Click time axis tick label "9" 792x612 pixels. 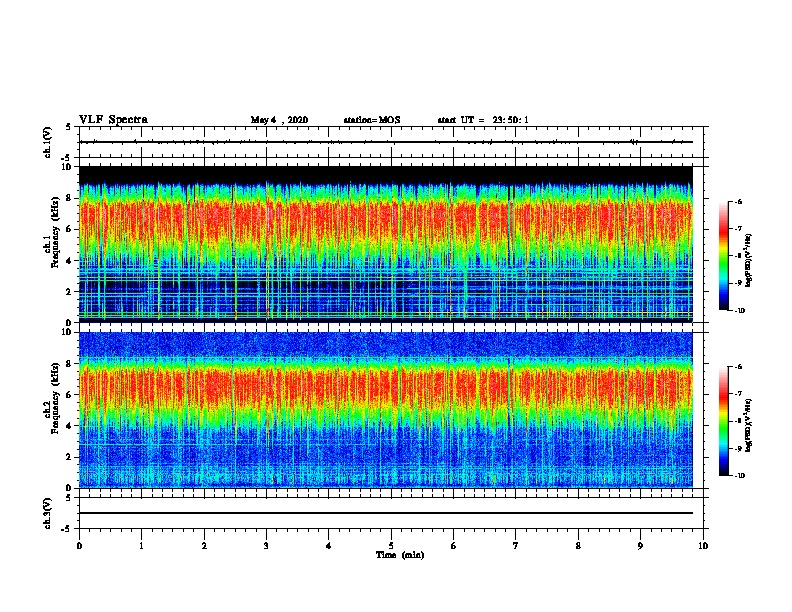click(640, 546)
